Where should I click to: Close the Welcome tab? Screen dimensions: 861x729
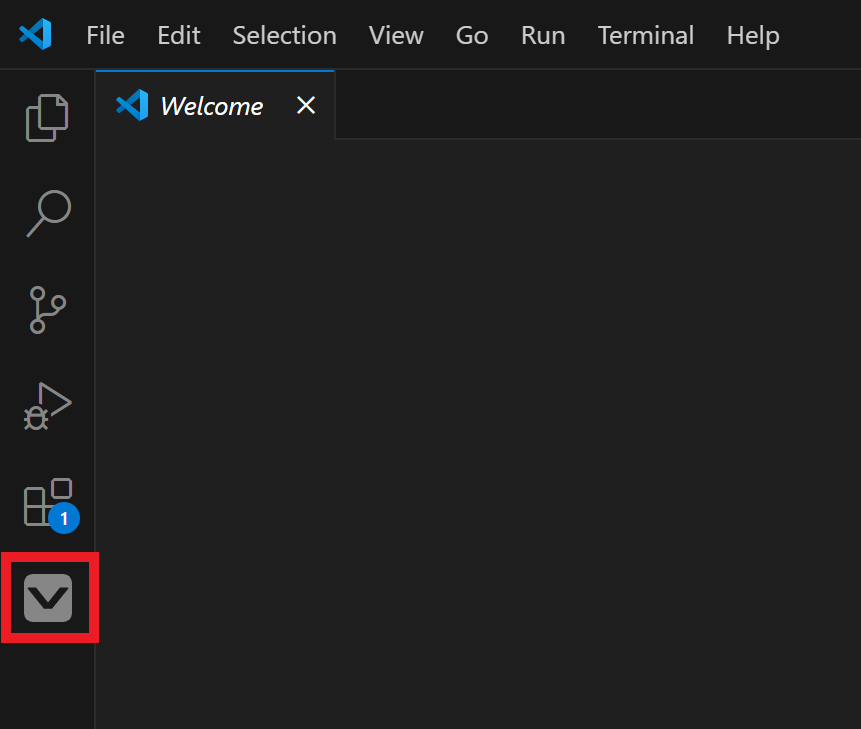(x=305, y=105)
